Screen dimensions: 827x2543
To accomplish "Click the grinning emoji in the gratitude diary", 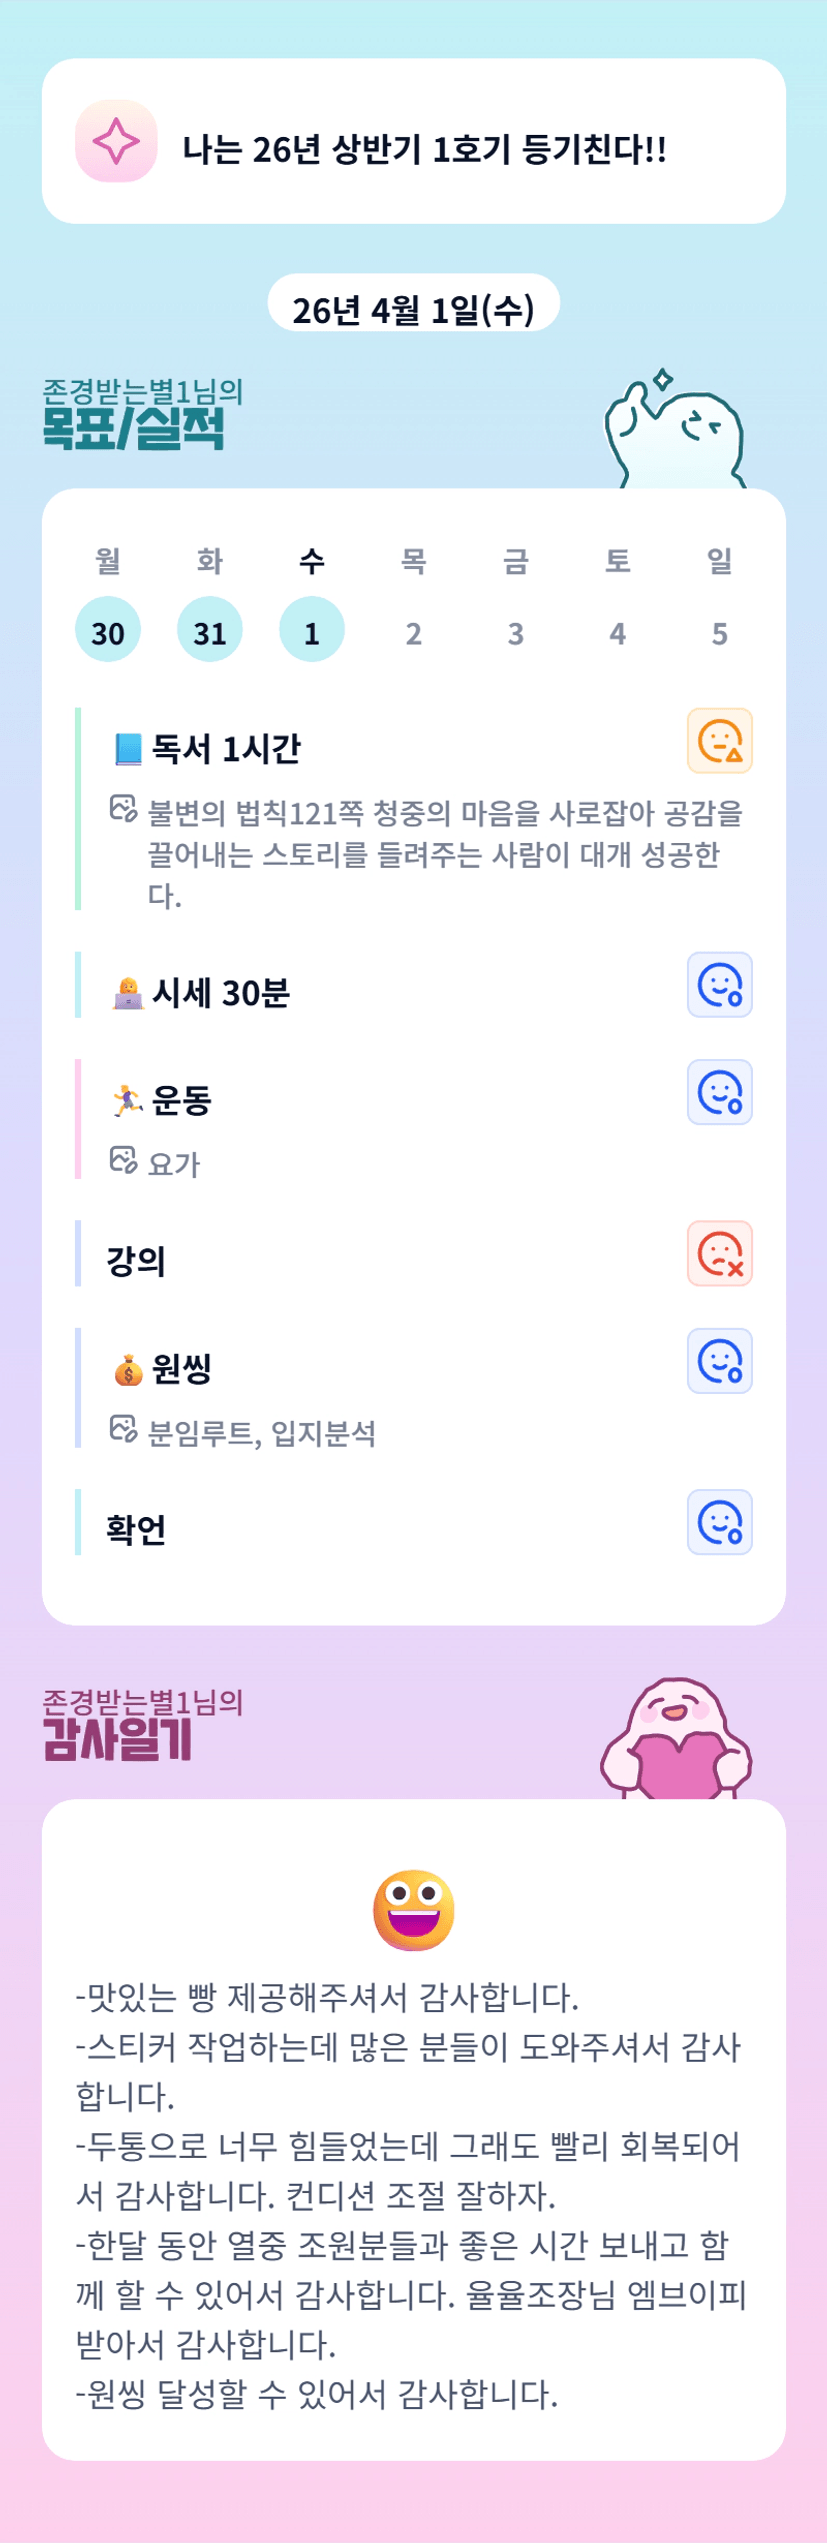I will point(413,1909).
